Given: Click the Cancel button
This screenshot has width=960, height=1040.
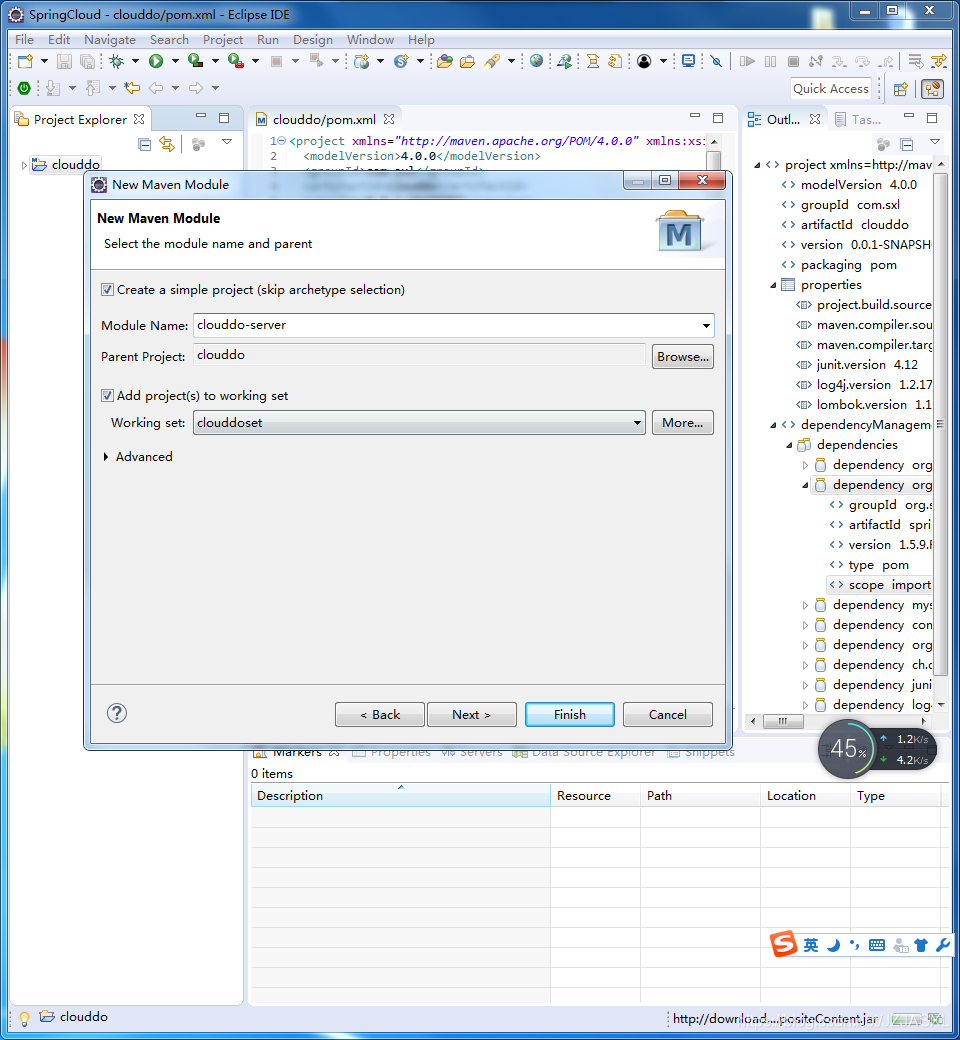Looking at the screenshot, I should (x=668, y=714).
